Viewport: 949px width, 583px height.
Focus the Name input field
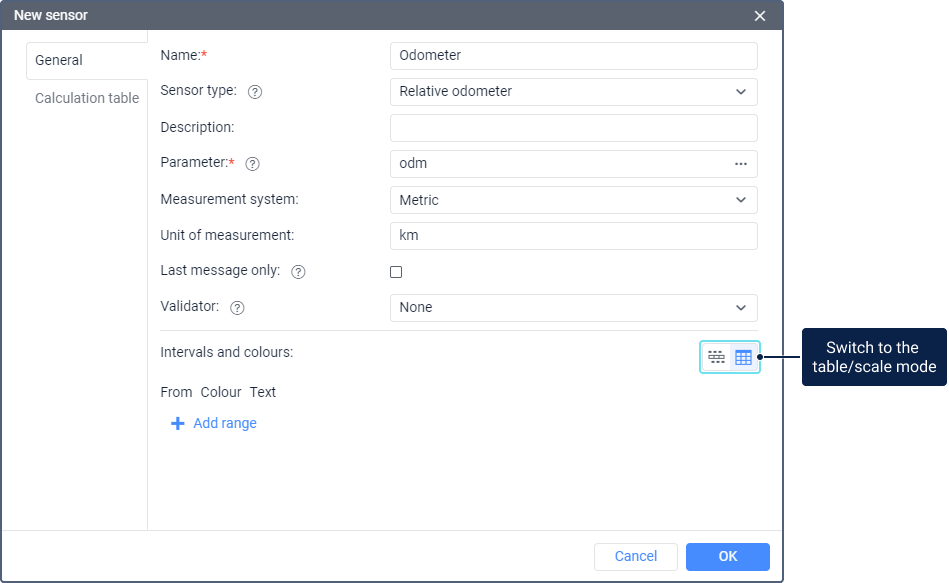click(573, 56)
